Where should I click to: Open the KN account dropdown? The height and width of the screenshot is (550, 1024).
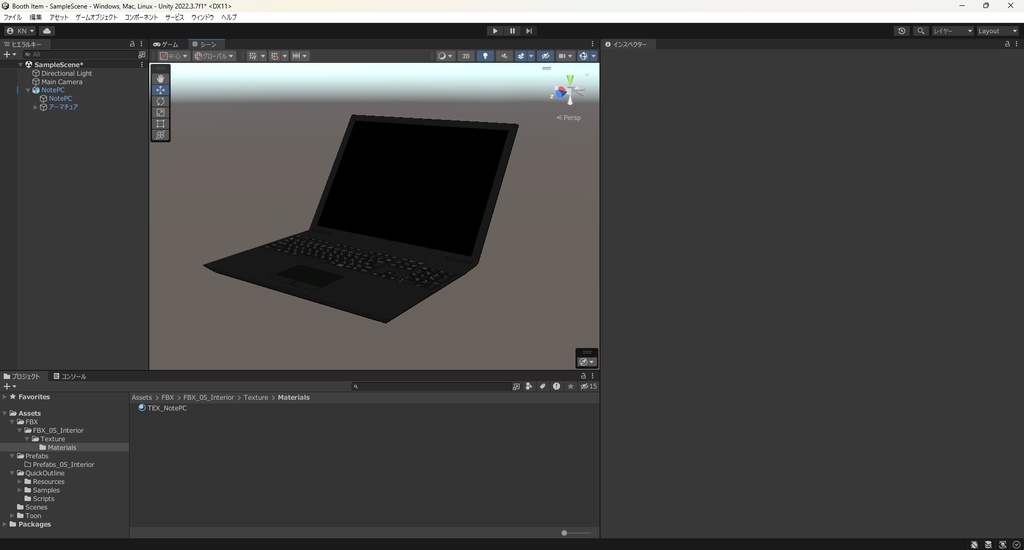(x=20, y=31)
